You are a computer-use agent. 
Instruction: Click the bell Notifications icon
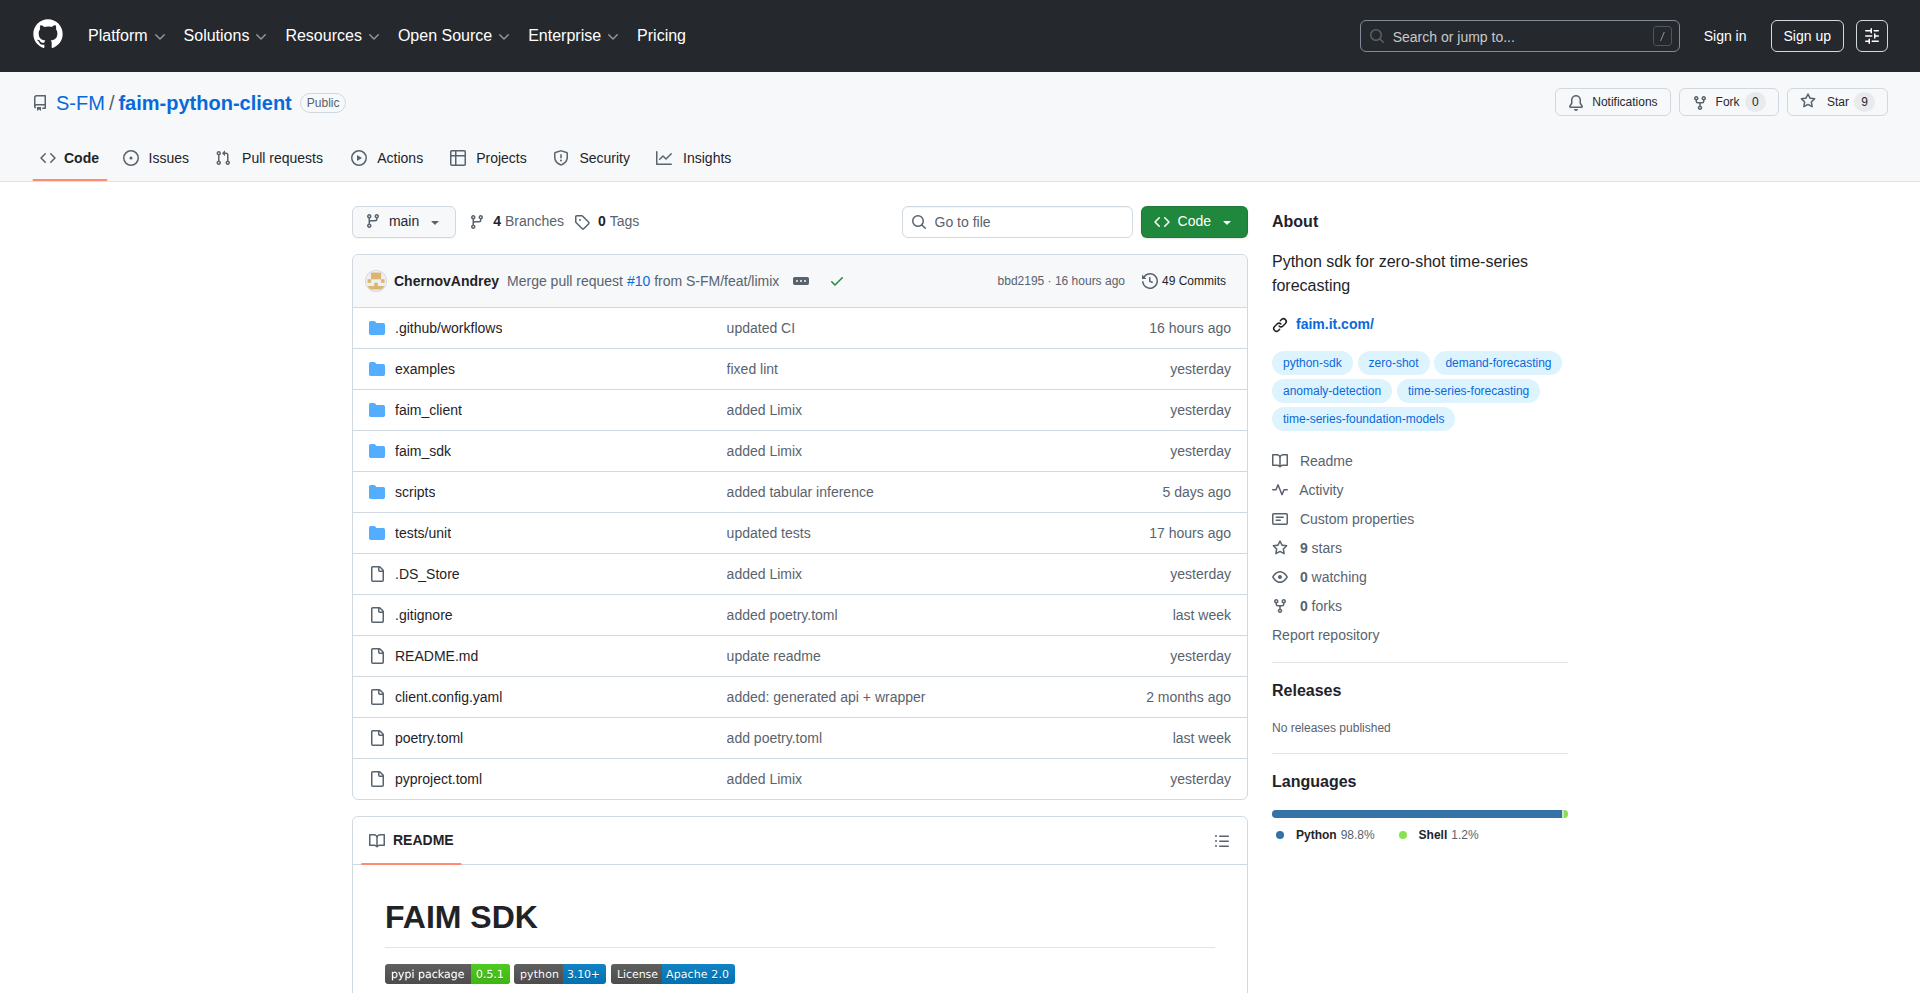point(1575,102)
